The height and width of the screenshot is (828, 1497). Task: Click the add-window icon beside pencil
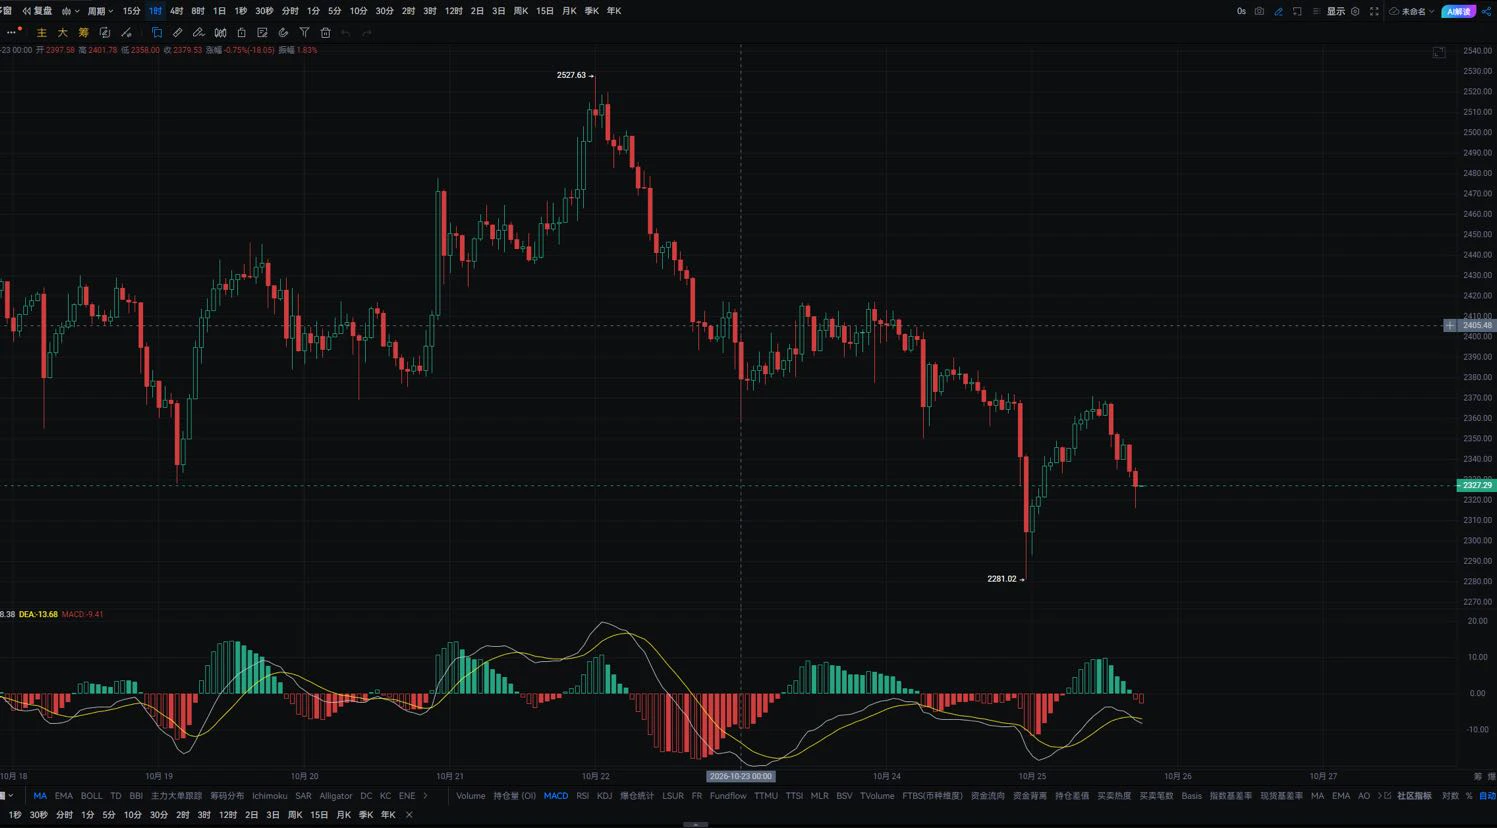(1297, 11)
